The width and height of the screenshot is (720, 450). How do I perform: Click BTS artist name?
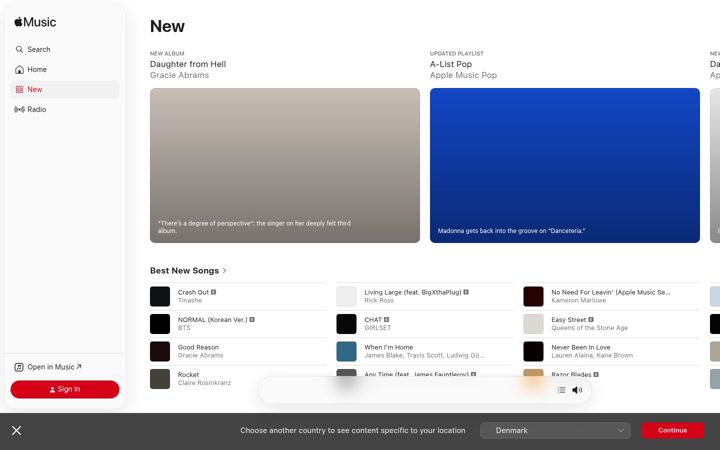coord(184,328)
